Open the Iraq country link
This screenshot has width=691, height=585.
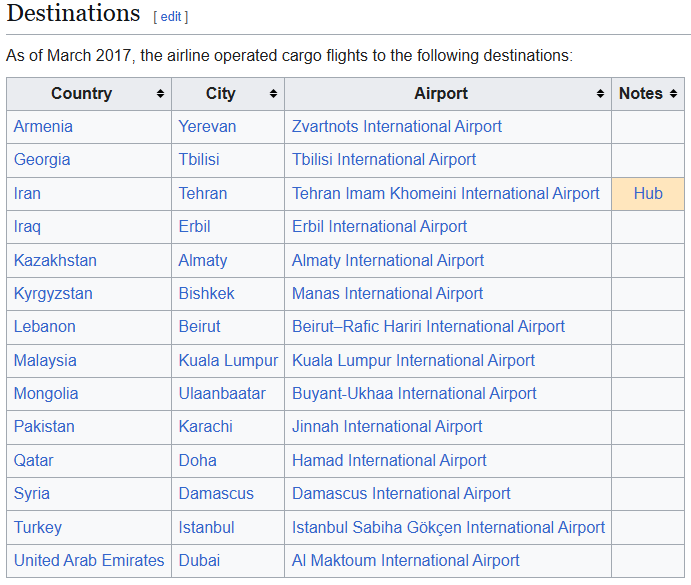(27, 227)
